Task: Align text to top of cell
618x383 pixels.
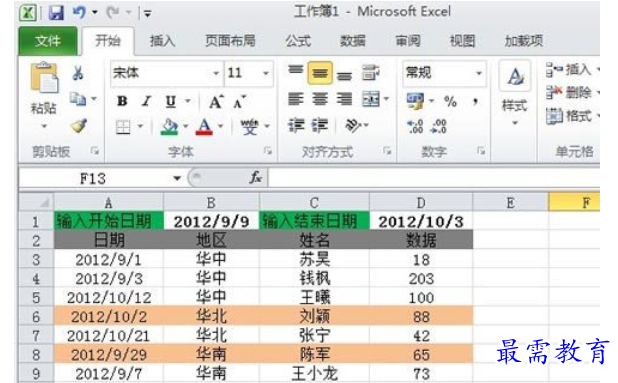Action: (296, 71)
